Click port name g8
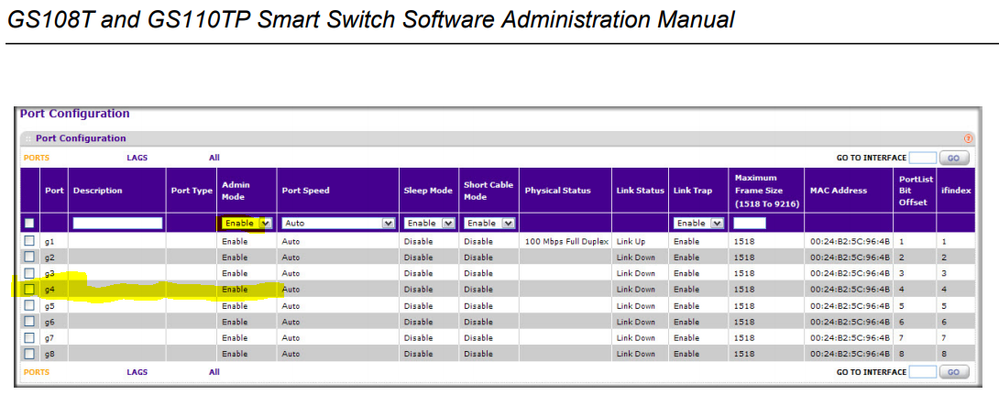 pos(50,354)
